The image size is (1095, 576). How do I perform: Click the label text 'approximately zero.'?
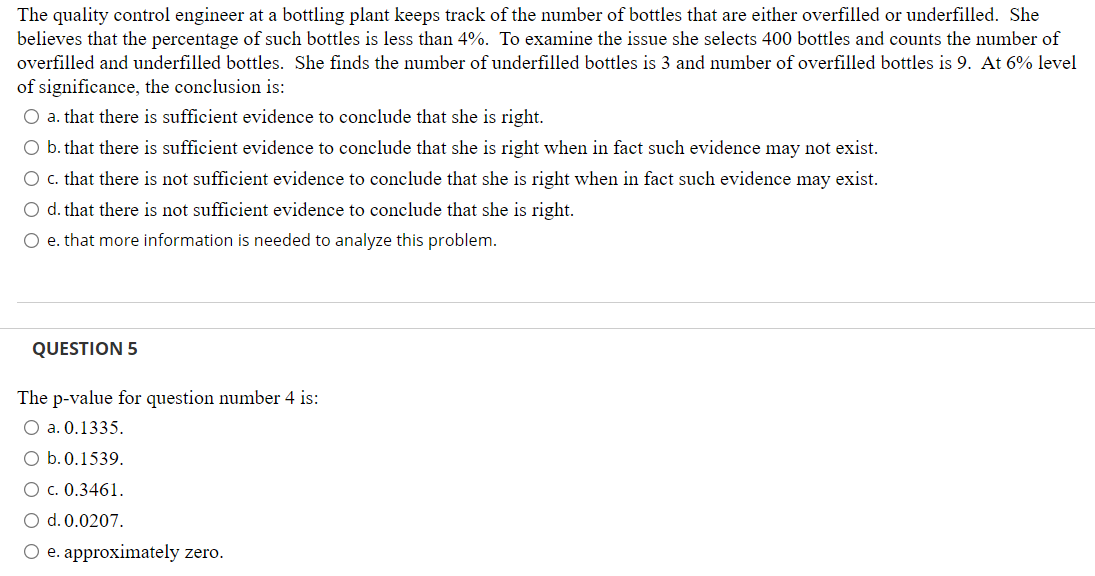tap(144, 552)
